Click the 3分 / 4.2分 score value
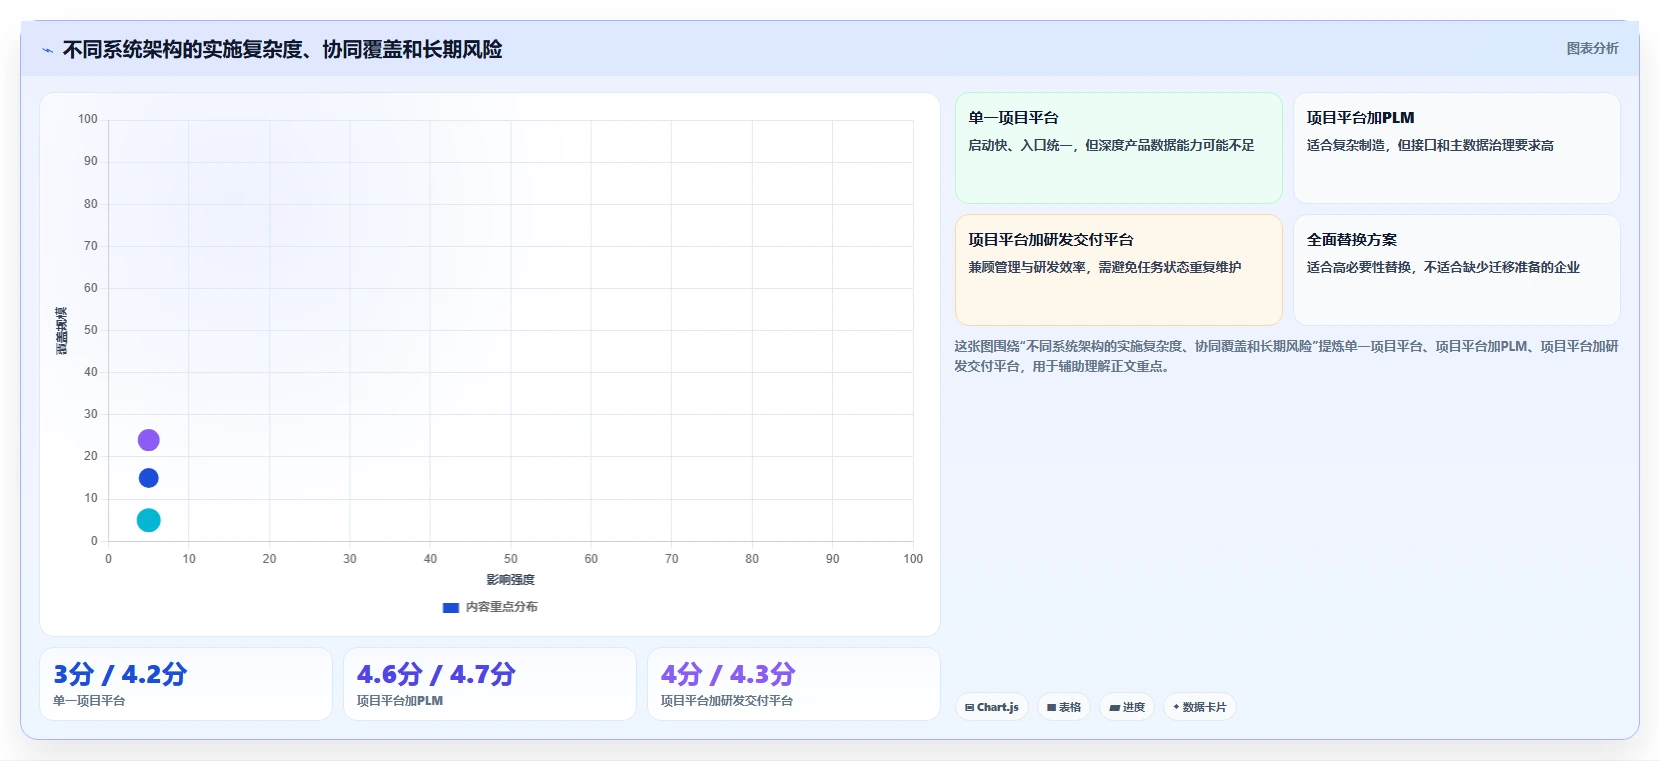1660x761 pixels. tap(120, 674)
